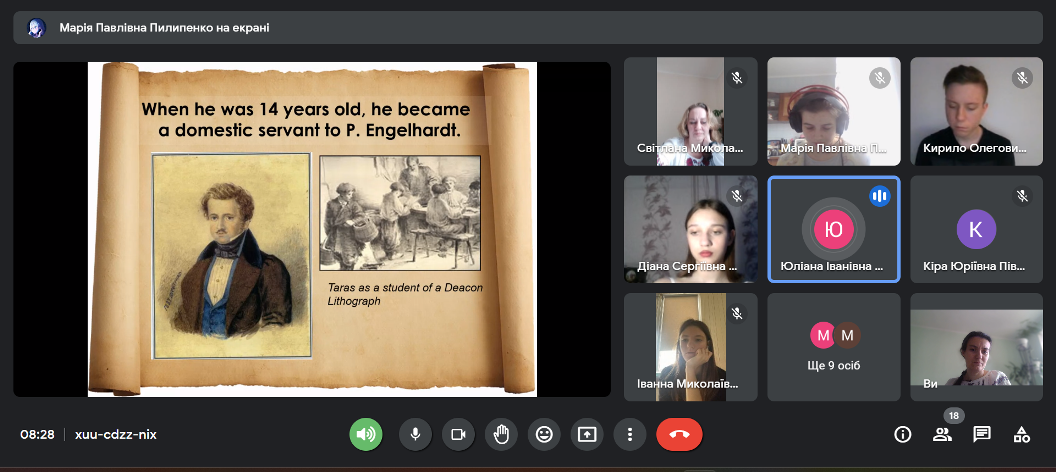The image size is (1056, 472).
Task: Select Кіра Юріївна's tile
Action: [x=977, y=229]
